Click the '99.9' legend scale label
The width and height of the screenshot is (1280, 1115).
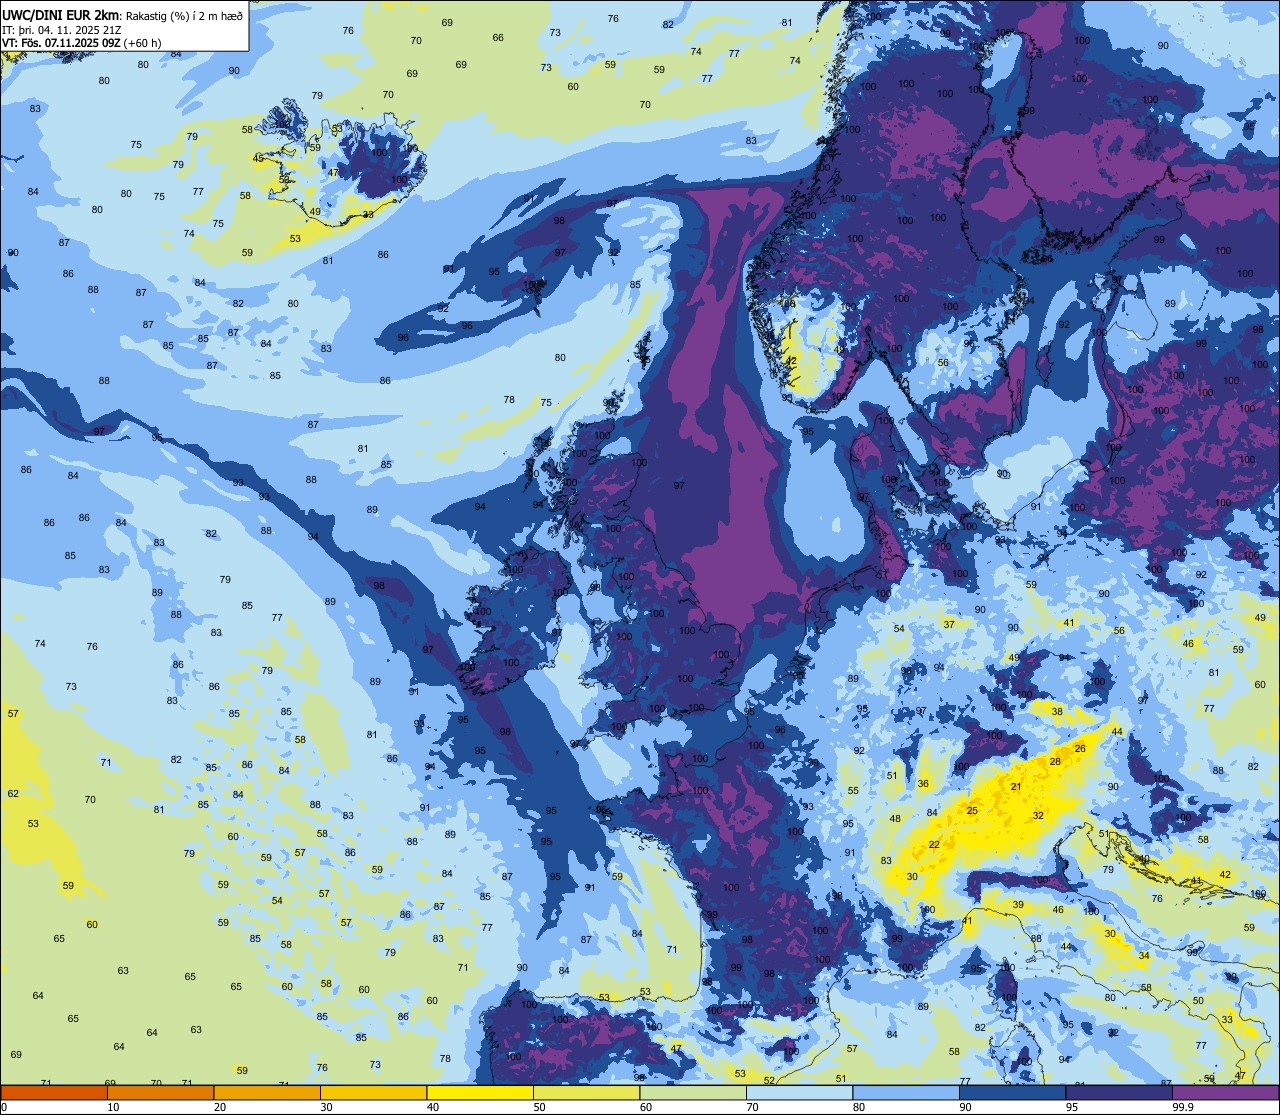[x=1184, y=1107]
